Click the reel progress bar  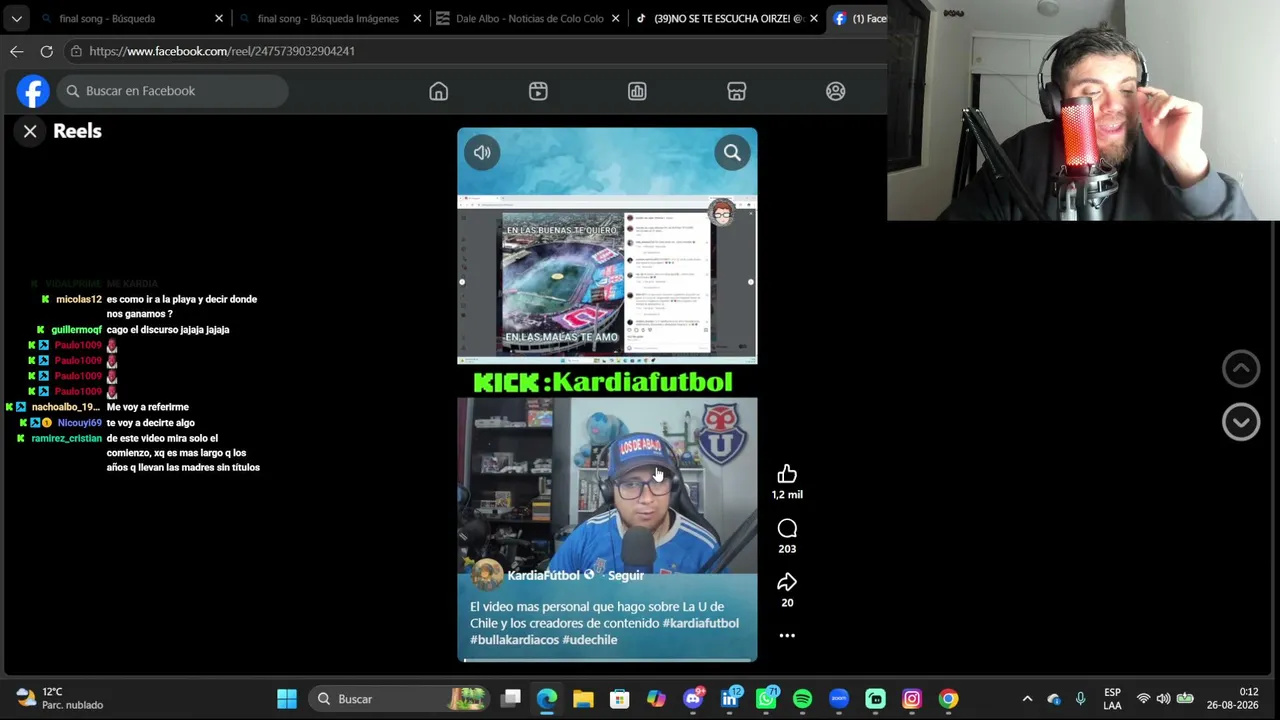pyautogui.click(x=607, y=660)
